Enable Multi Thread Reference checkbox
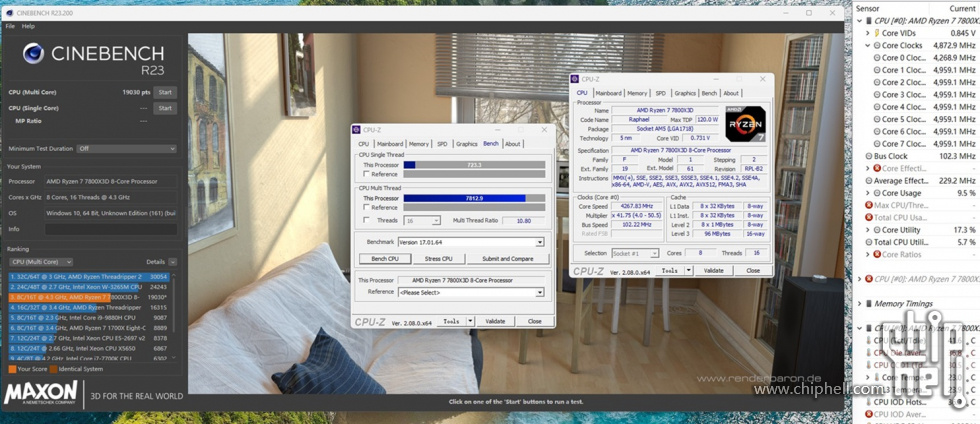The image size is (980, 424). tap(367, 208)
